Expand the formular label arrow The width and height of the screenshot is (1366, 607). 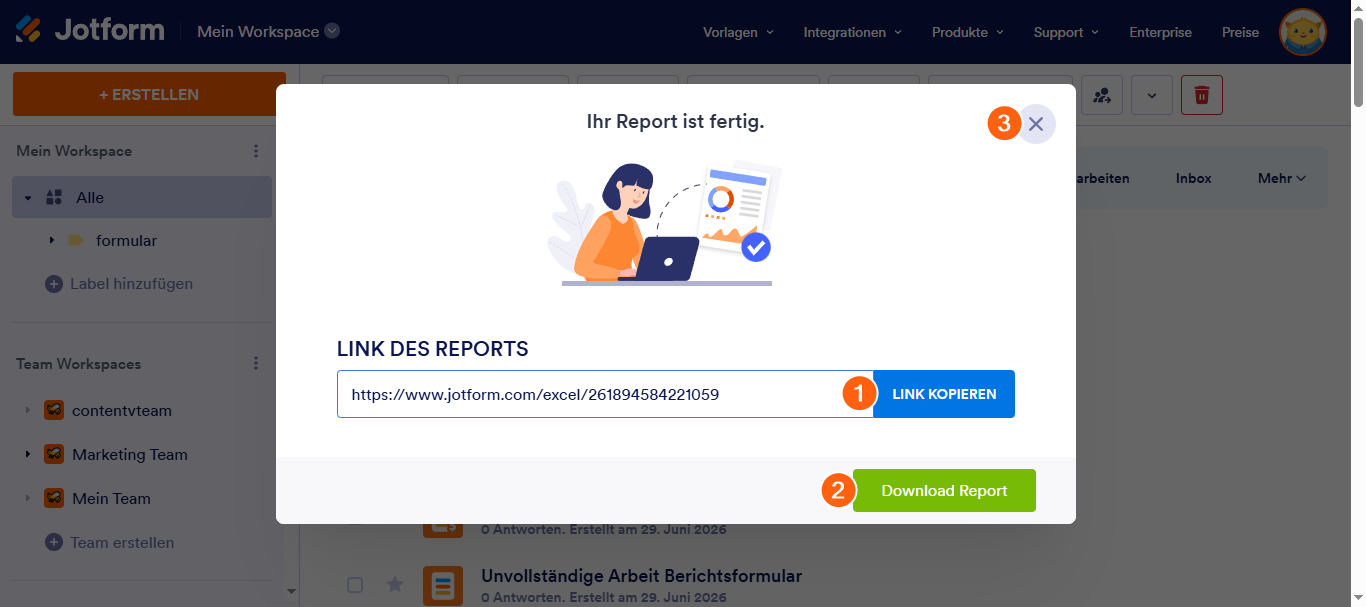pyautogui.click(x=51, y=240)
